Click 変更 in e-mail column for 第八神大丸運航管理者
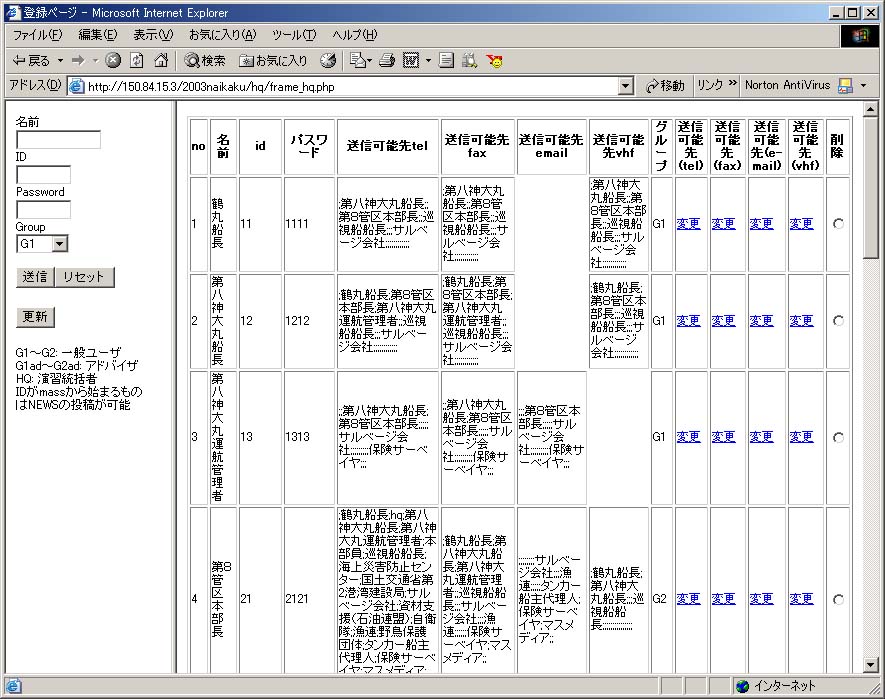 [761, 437]
